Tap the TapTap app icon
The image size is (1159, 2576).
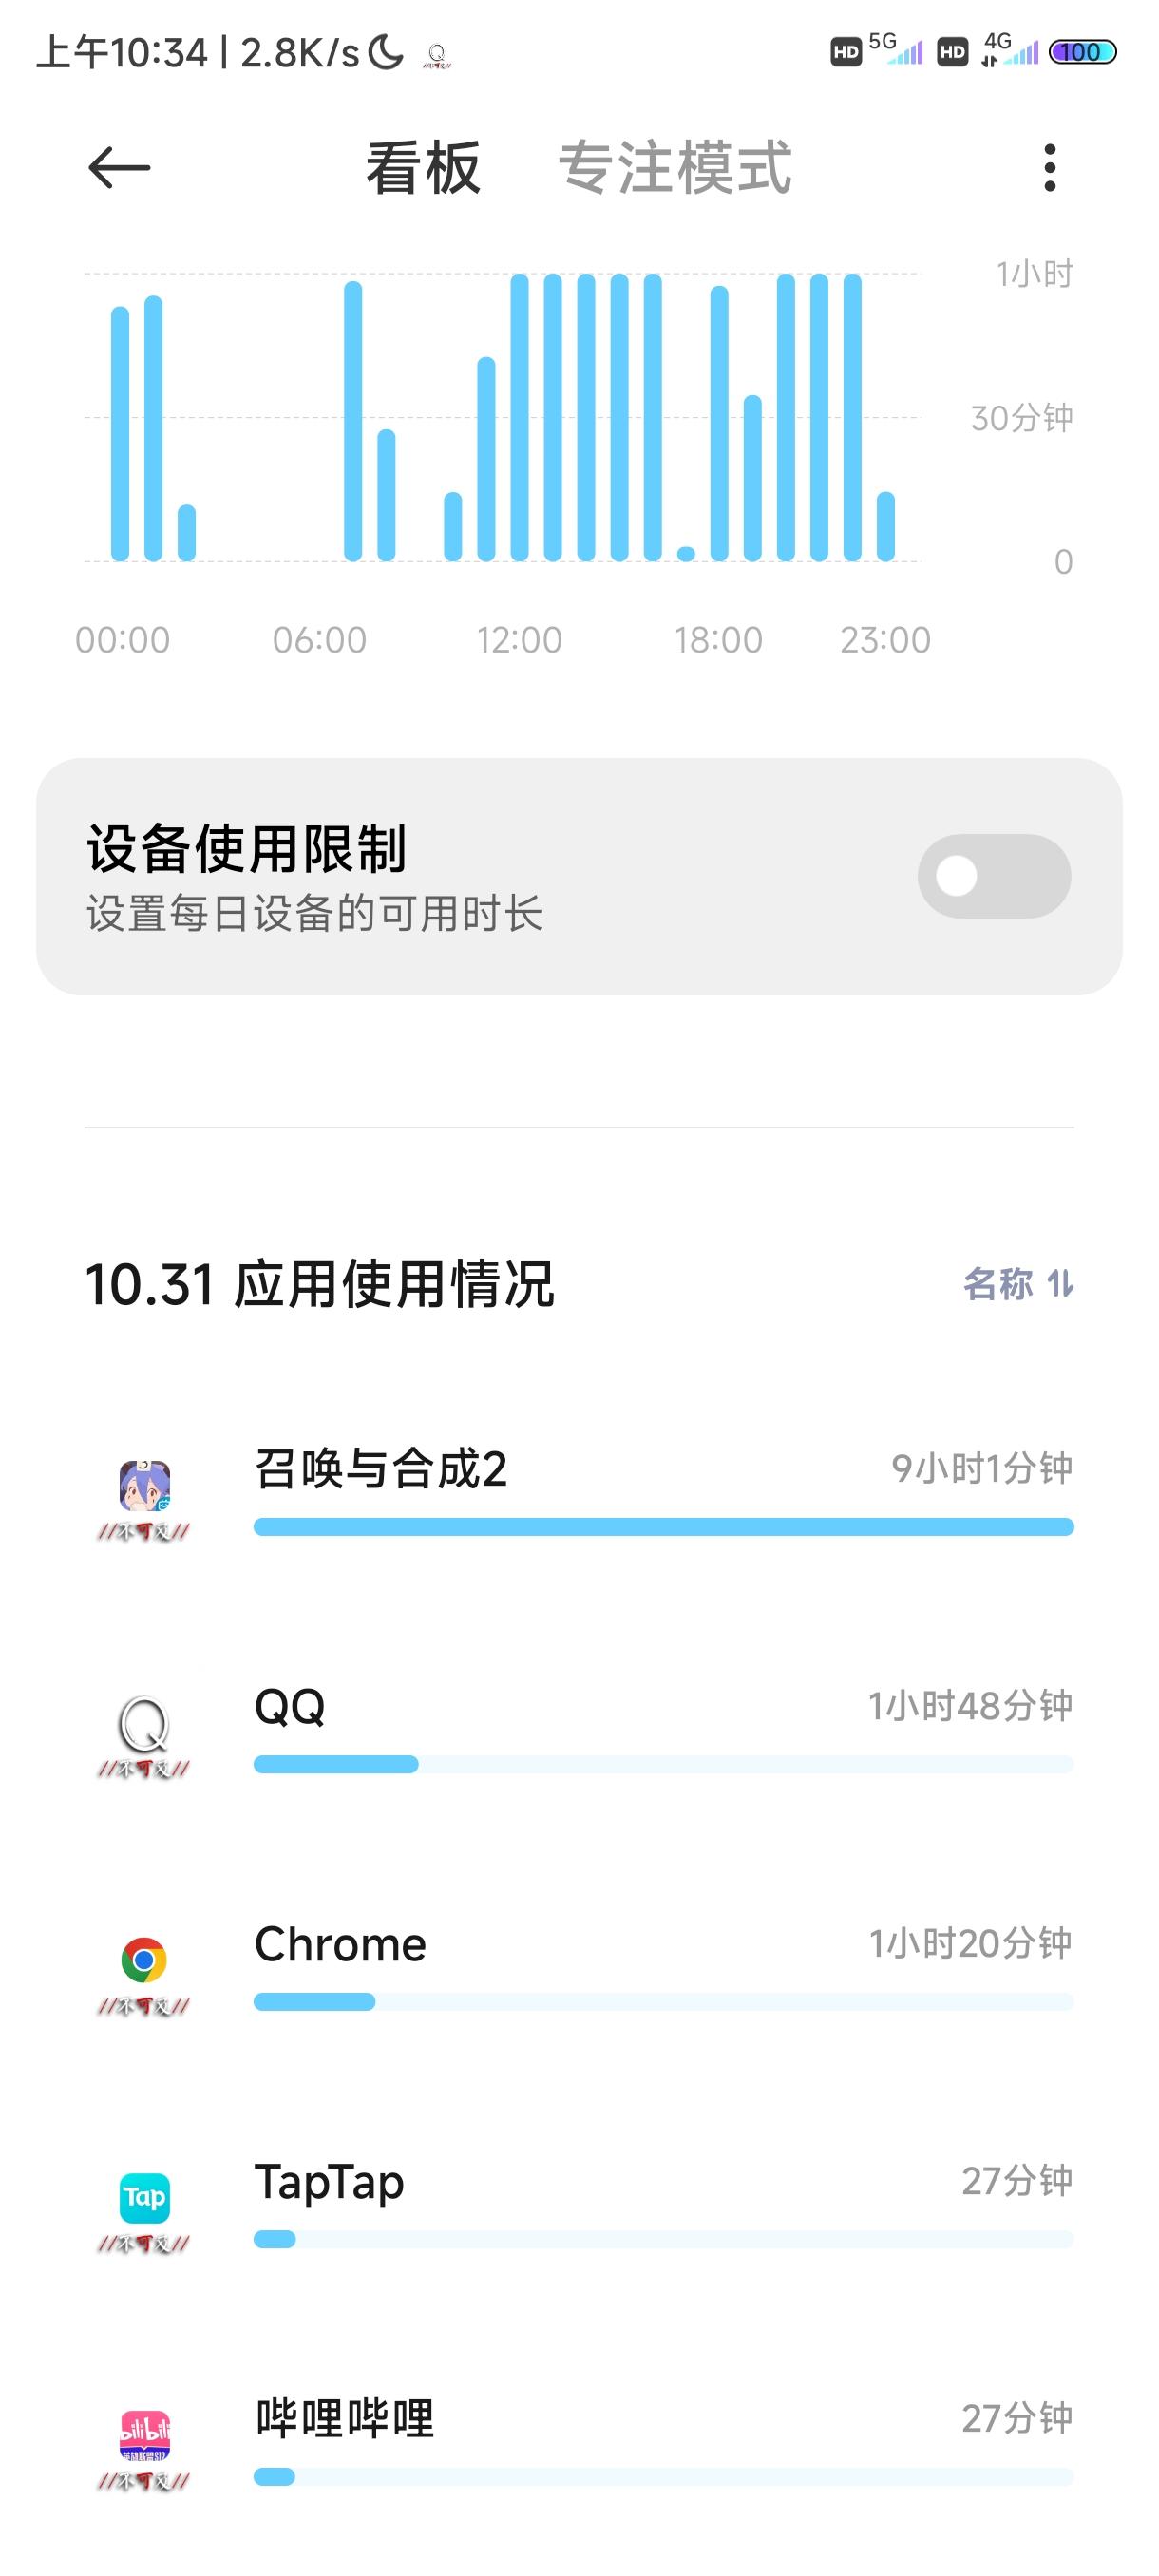pyautogui.click(x=144, y=2197)
